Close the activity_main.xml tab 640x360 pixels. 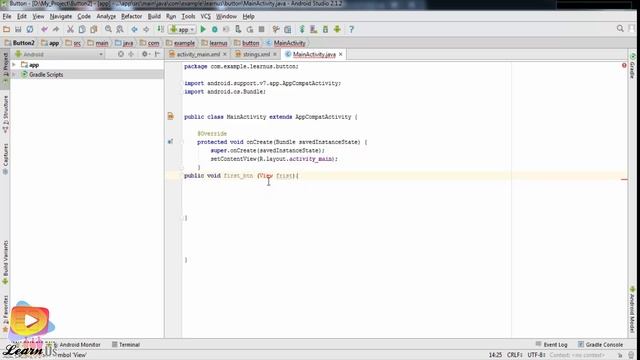[225, 54]
